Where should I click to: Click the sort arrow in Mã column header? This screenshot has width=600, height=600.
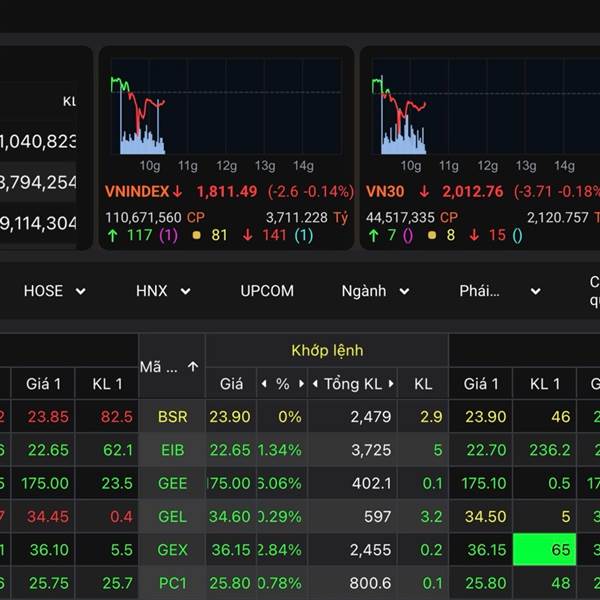pyautogui.click(x=193, y=367)
